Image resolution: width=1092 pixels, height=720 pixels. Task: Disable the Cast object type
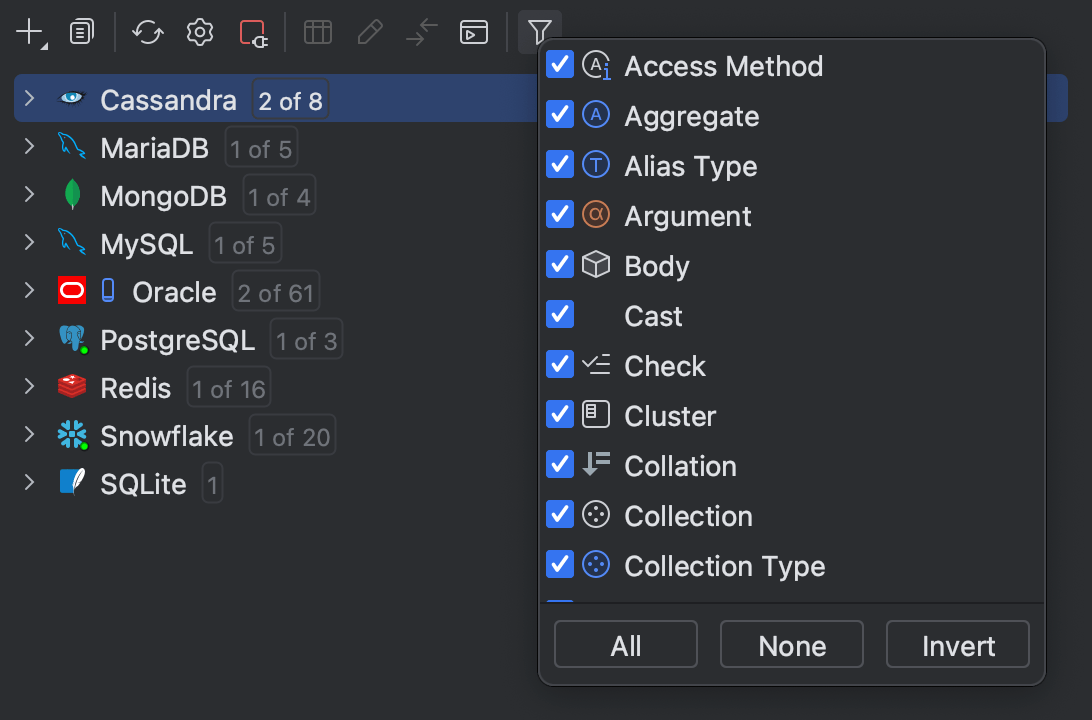pyautogui.click(x=559, y=314)
